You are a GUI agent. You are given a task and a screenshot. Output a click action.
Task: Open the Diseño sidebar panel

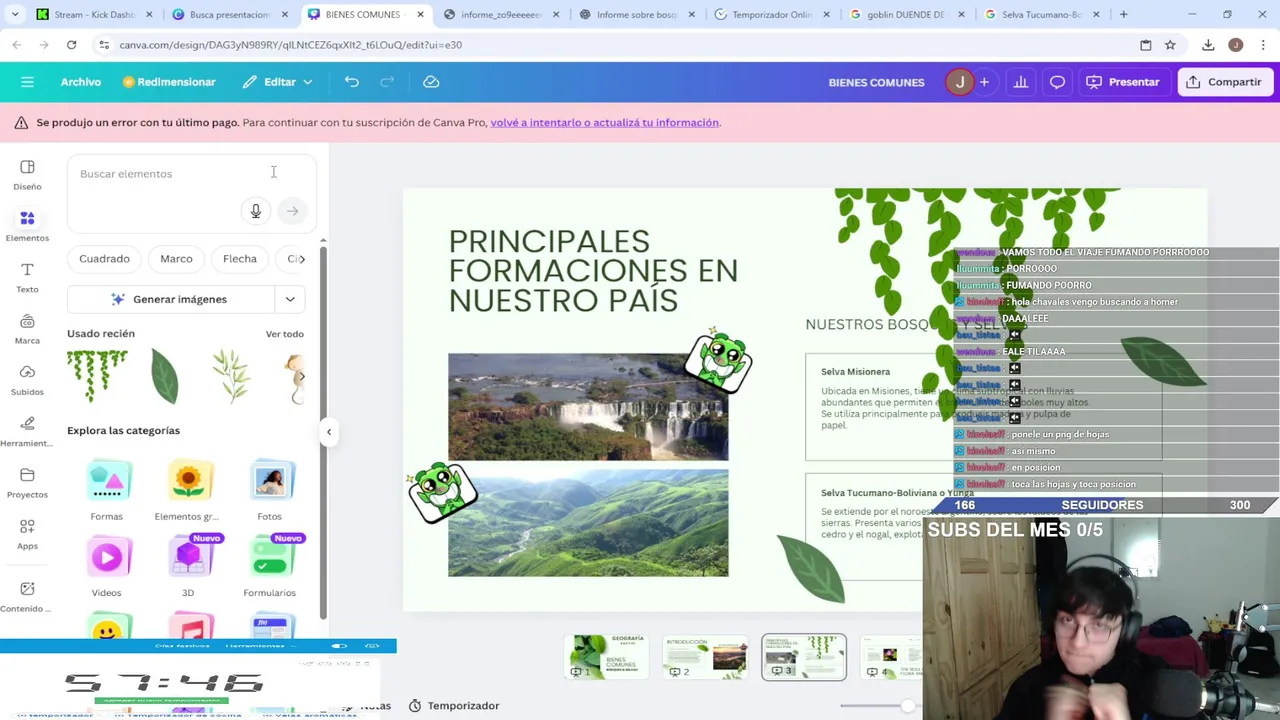click(27, 174)
